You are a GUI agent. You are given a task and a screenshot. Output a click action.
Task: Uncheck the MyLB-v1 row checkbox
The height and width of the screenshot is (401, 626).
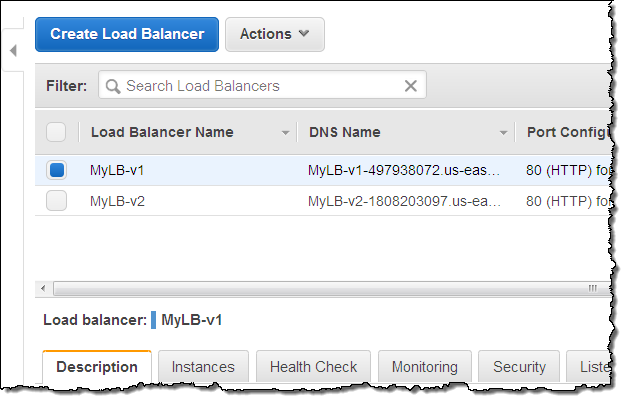(x=56, y=170)
